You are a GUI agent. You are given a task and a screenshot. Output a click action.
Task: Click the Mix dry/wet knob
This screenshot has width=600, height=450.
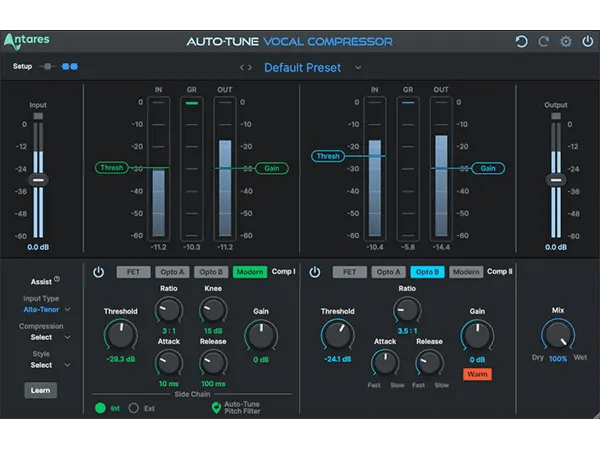pyautogui.click(x=558, y=335)
